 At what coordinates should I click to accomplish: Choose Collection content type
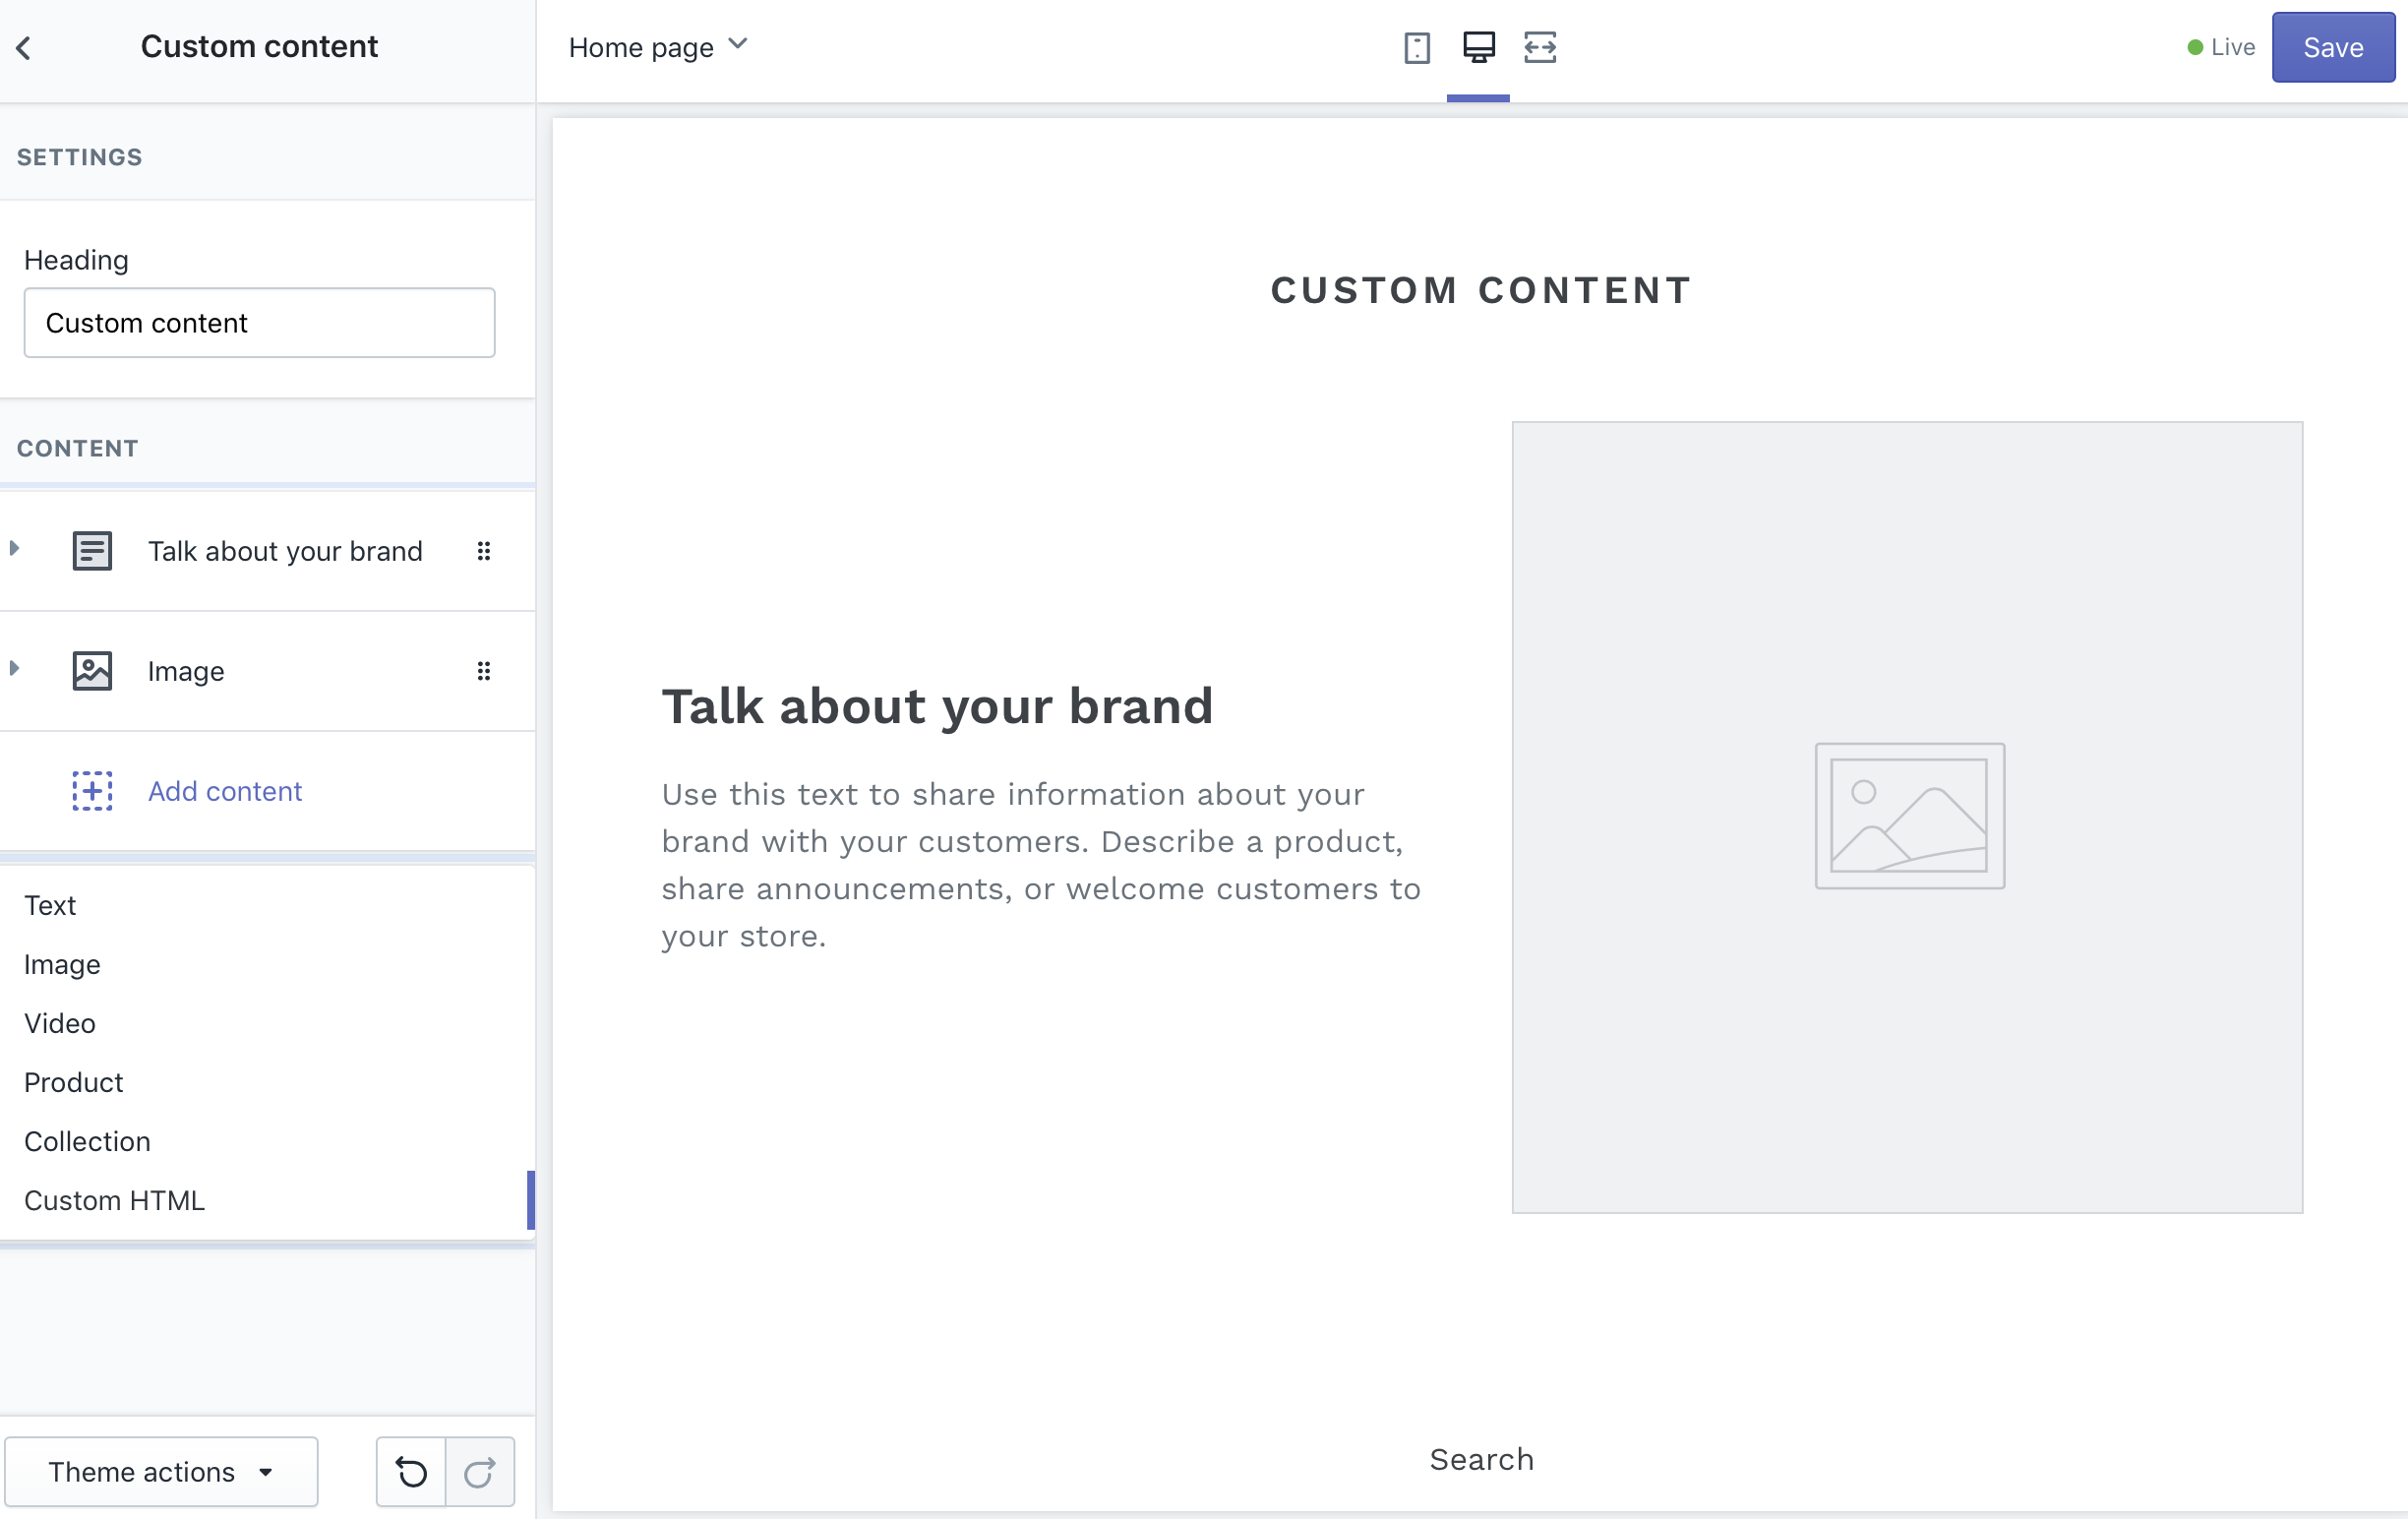click(87, 1141)
